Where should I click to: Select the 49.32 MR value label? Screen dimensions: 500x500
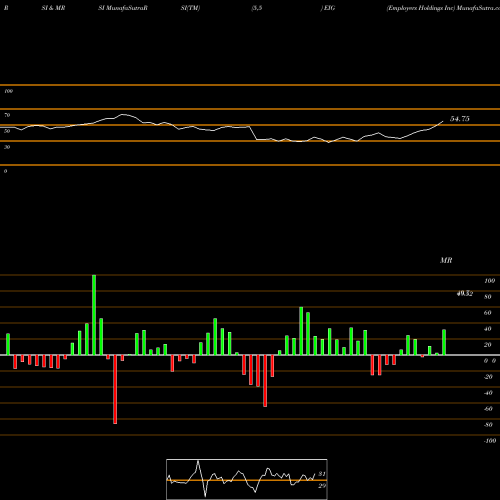pyautogui.click(x=465, y=293)
